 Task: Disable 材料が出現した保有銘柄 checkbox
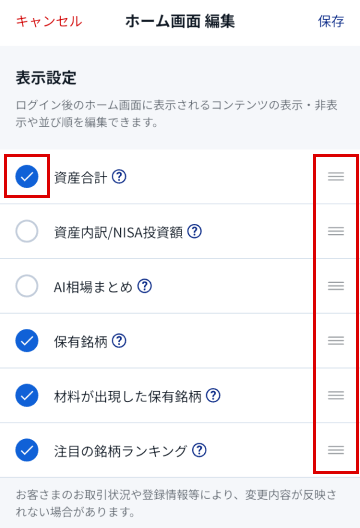pos(27,396)
